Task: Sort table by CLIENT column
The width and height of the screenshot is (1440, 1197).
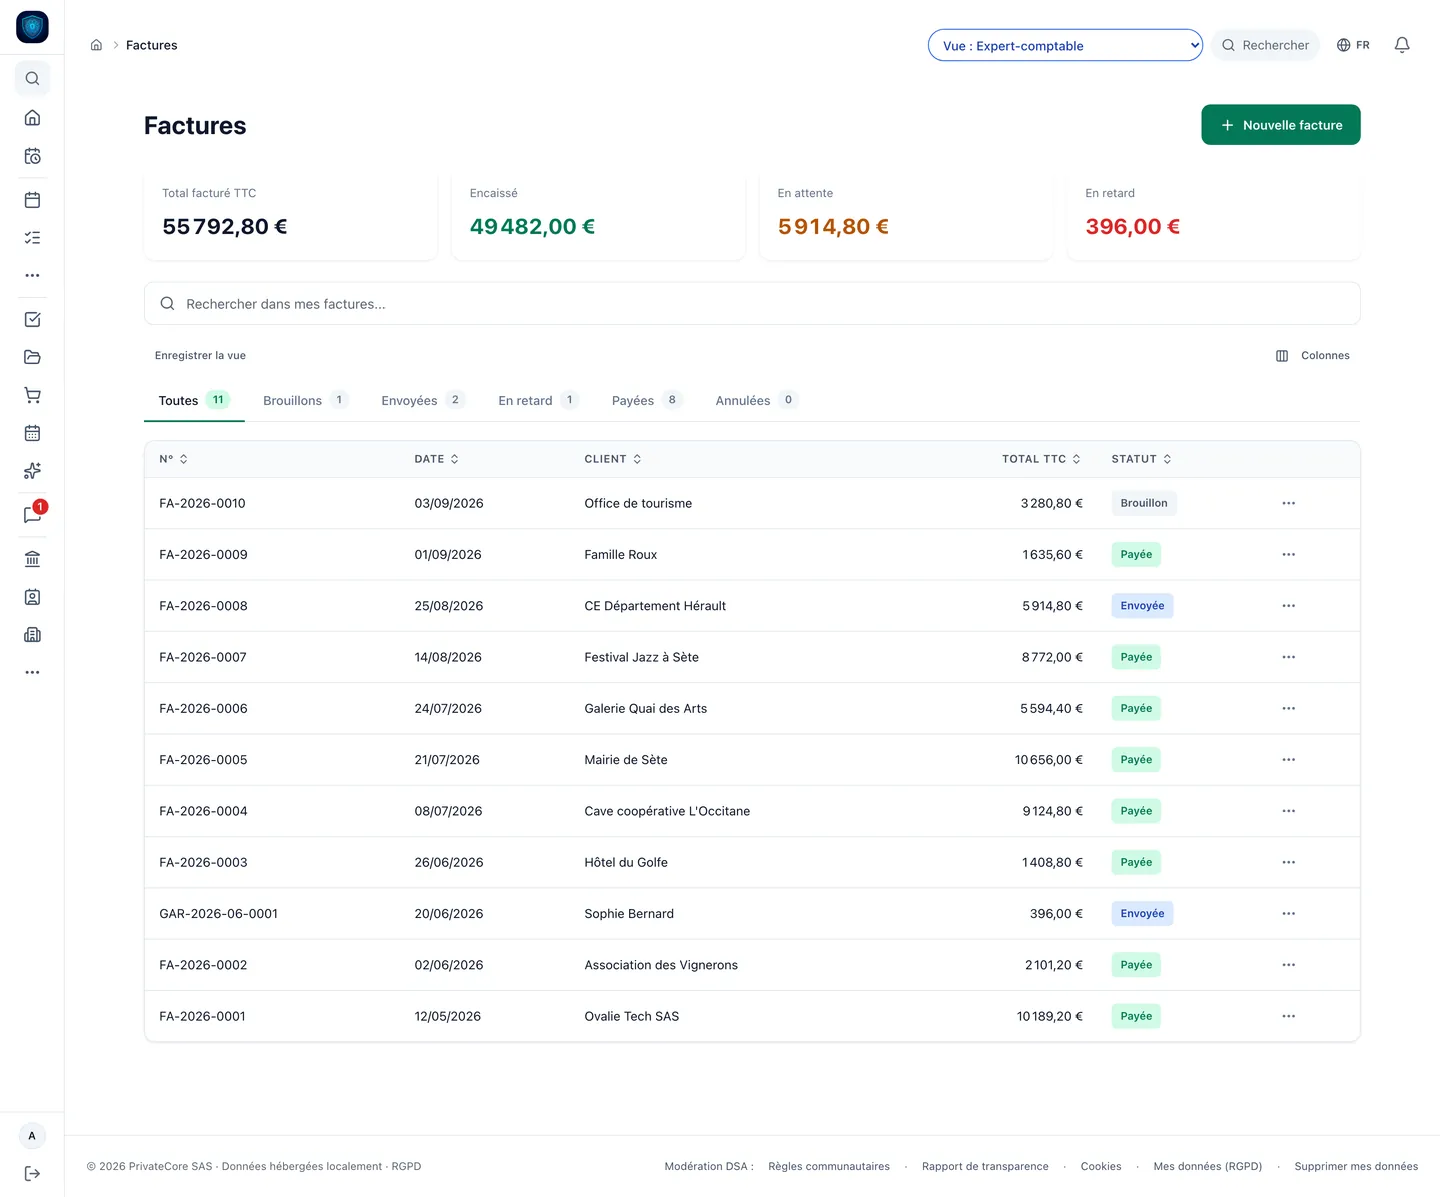Action: pyautogui.click(x=613, y=459)
